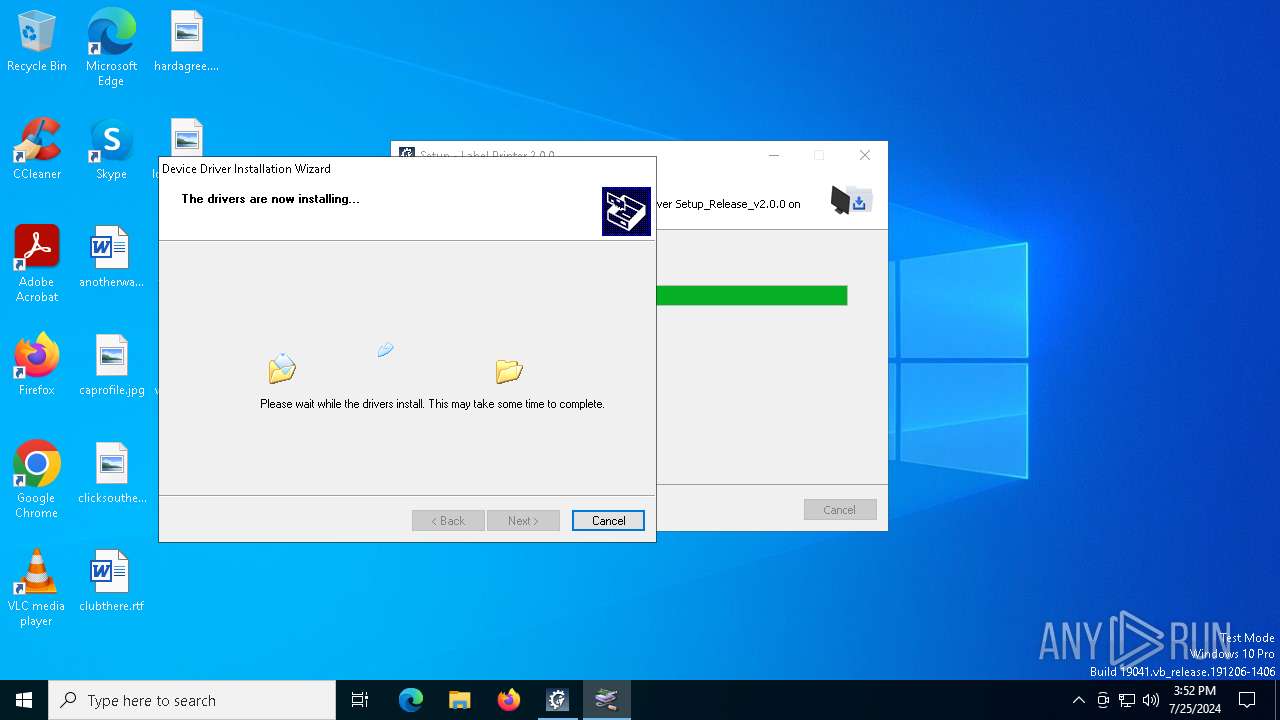Image resolution: width=1280 pixels, height=720 pixels.
Task: Open File Explorer from the taskbar
Action: tap(460, 700)
